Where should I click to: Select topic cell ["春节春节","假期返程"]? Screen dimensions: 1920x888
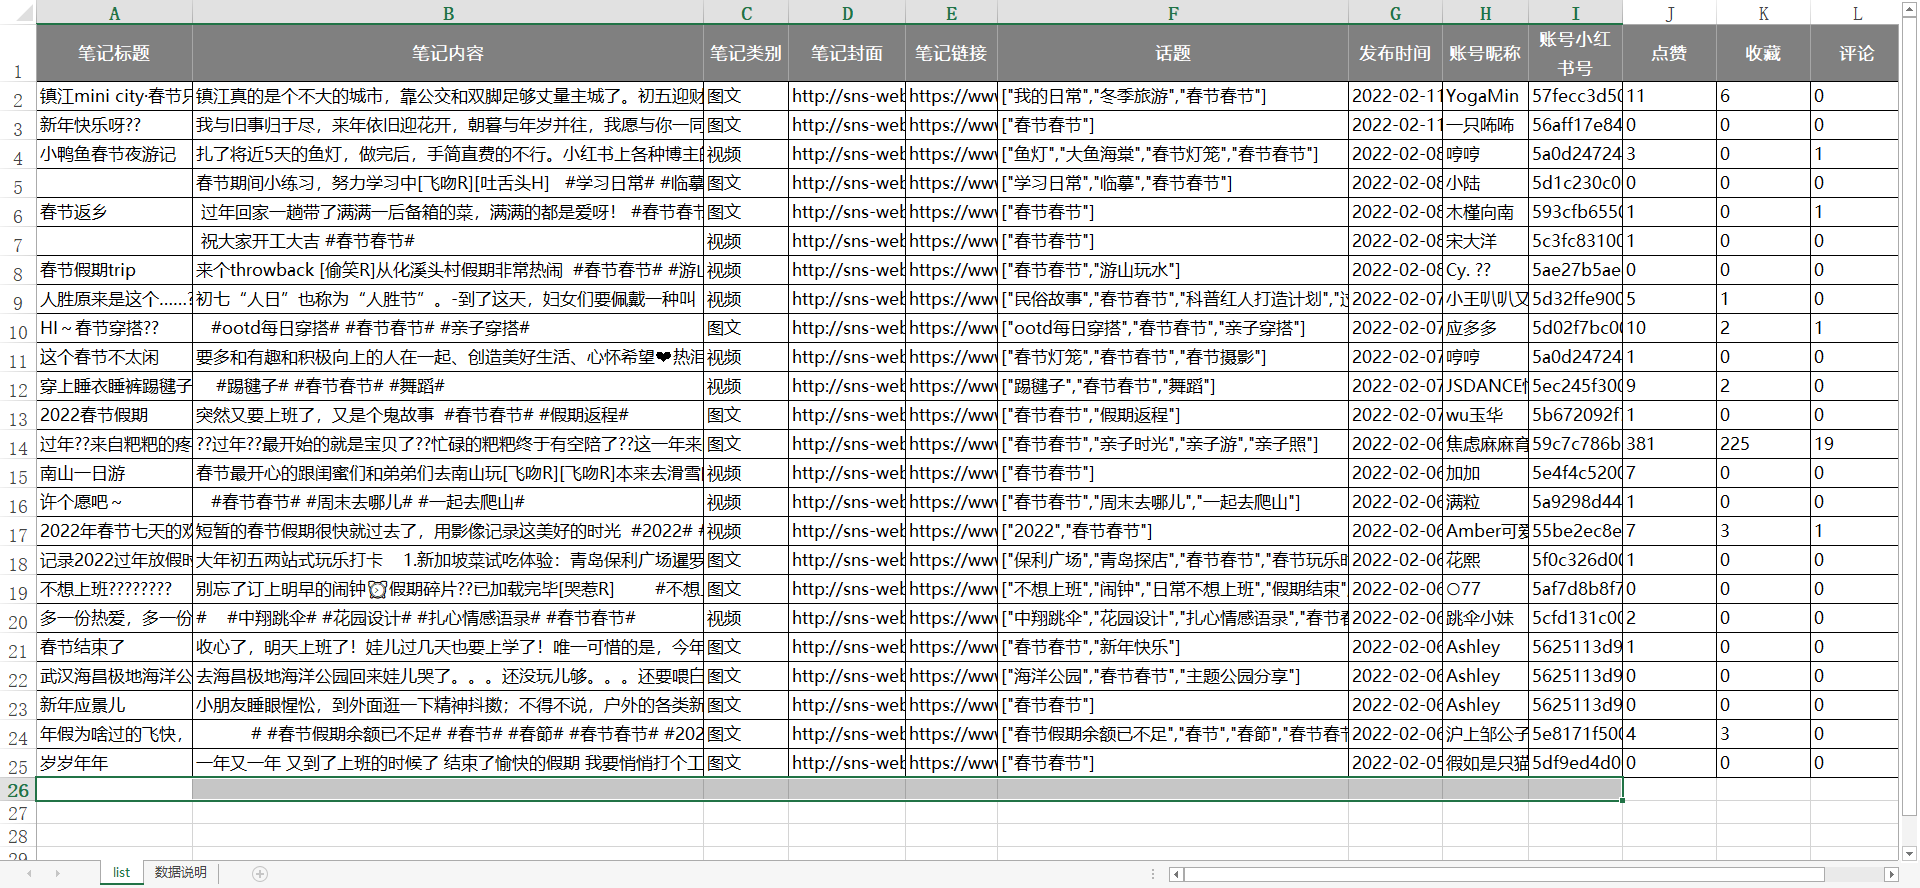1173,415
